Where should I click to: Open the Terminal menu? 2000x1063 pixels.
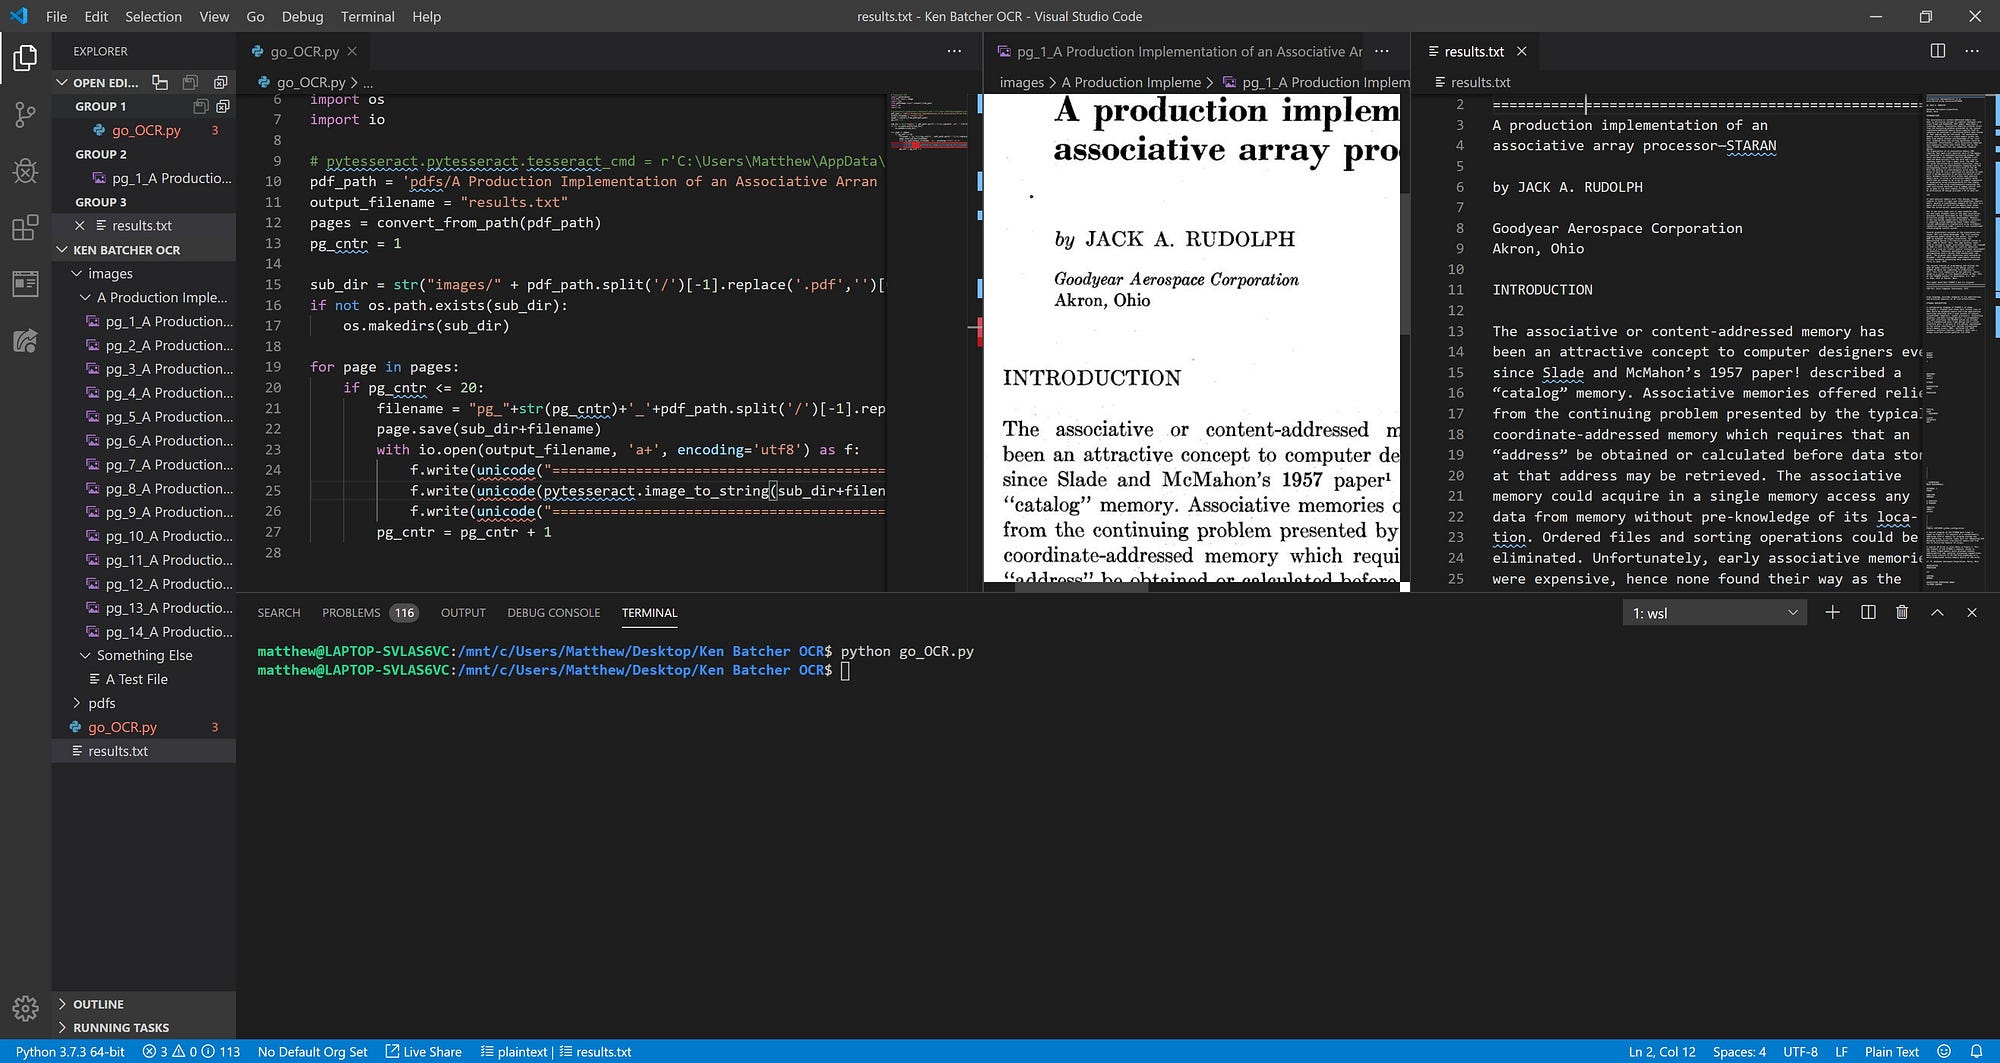[367, 16]
